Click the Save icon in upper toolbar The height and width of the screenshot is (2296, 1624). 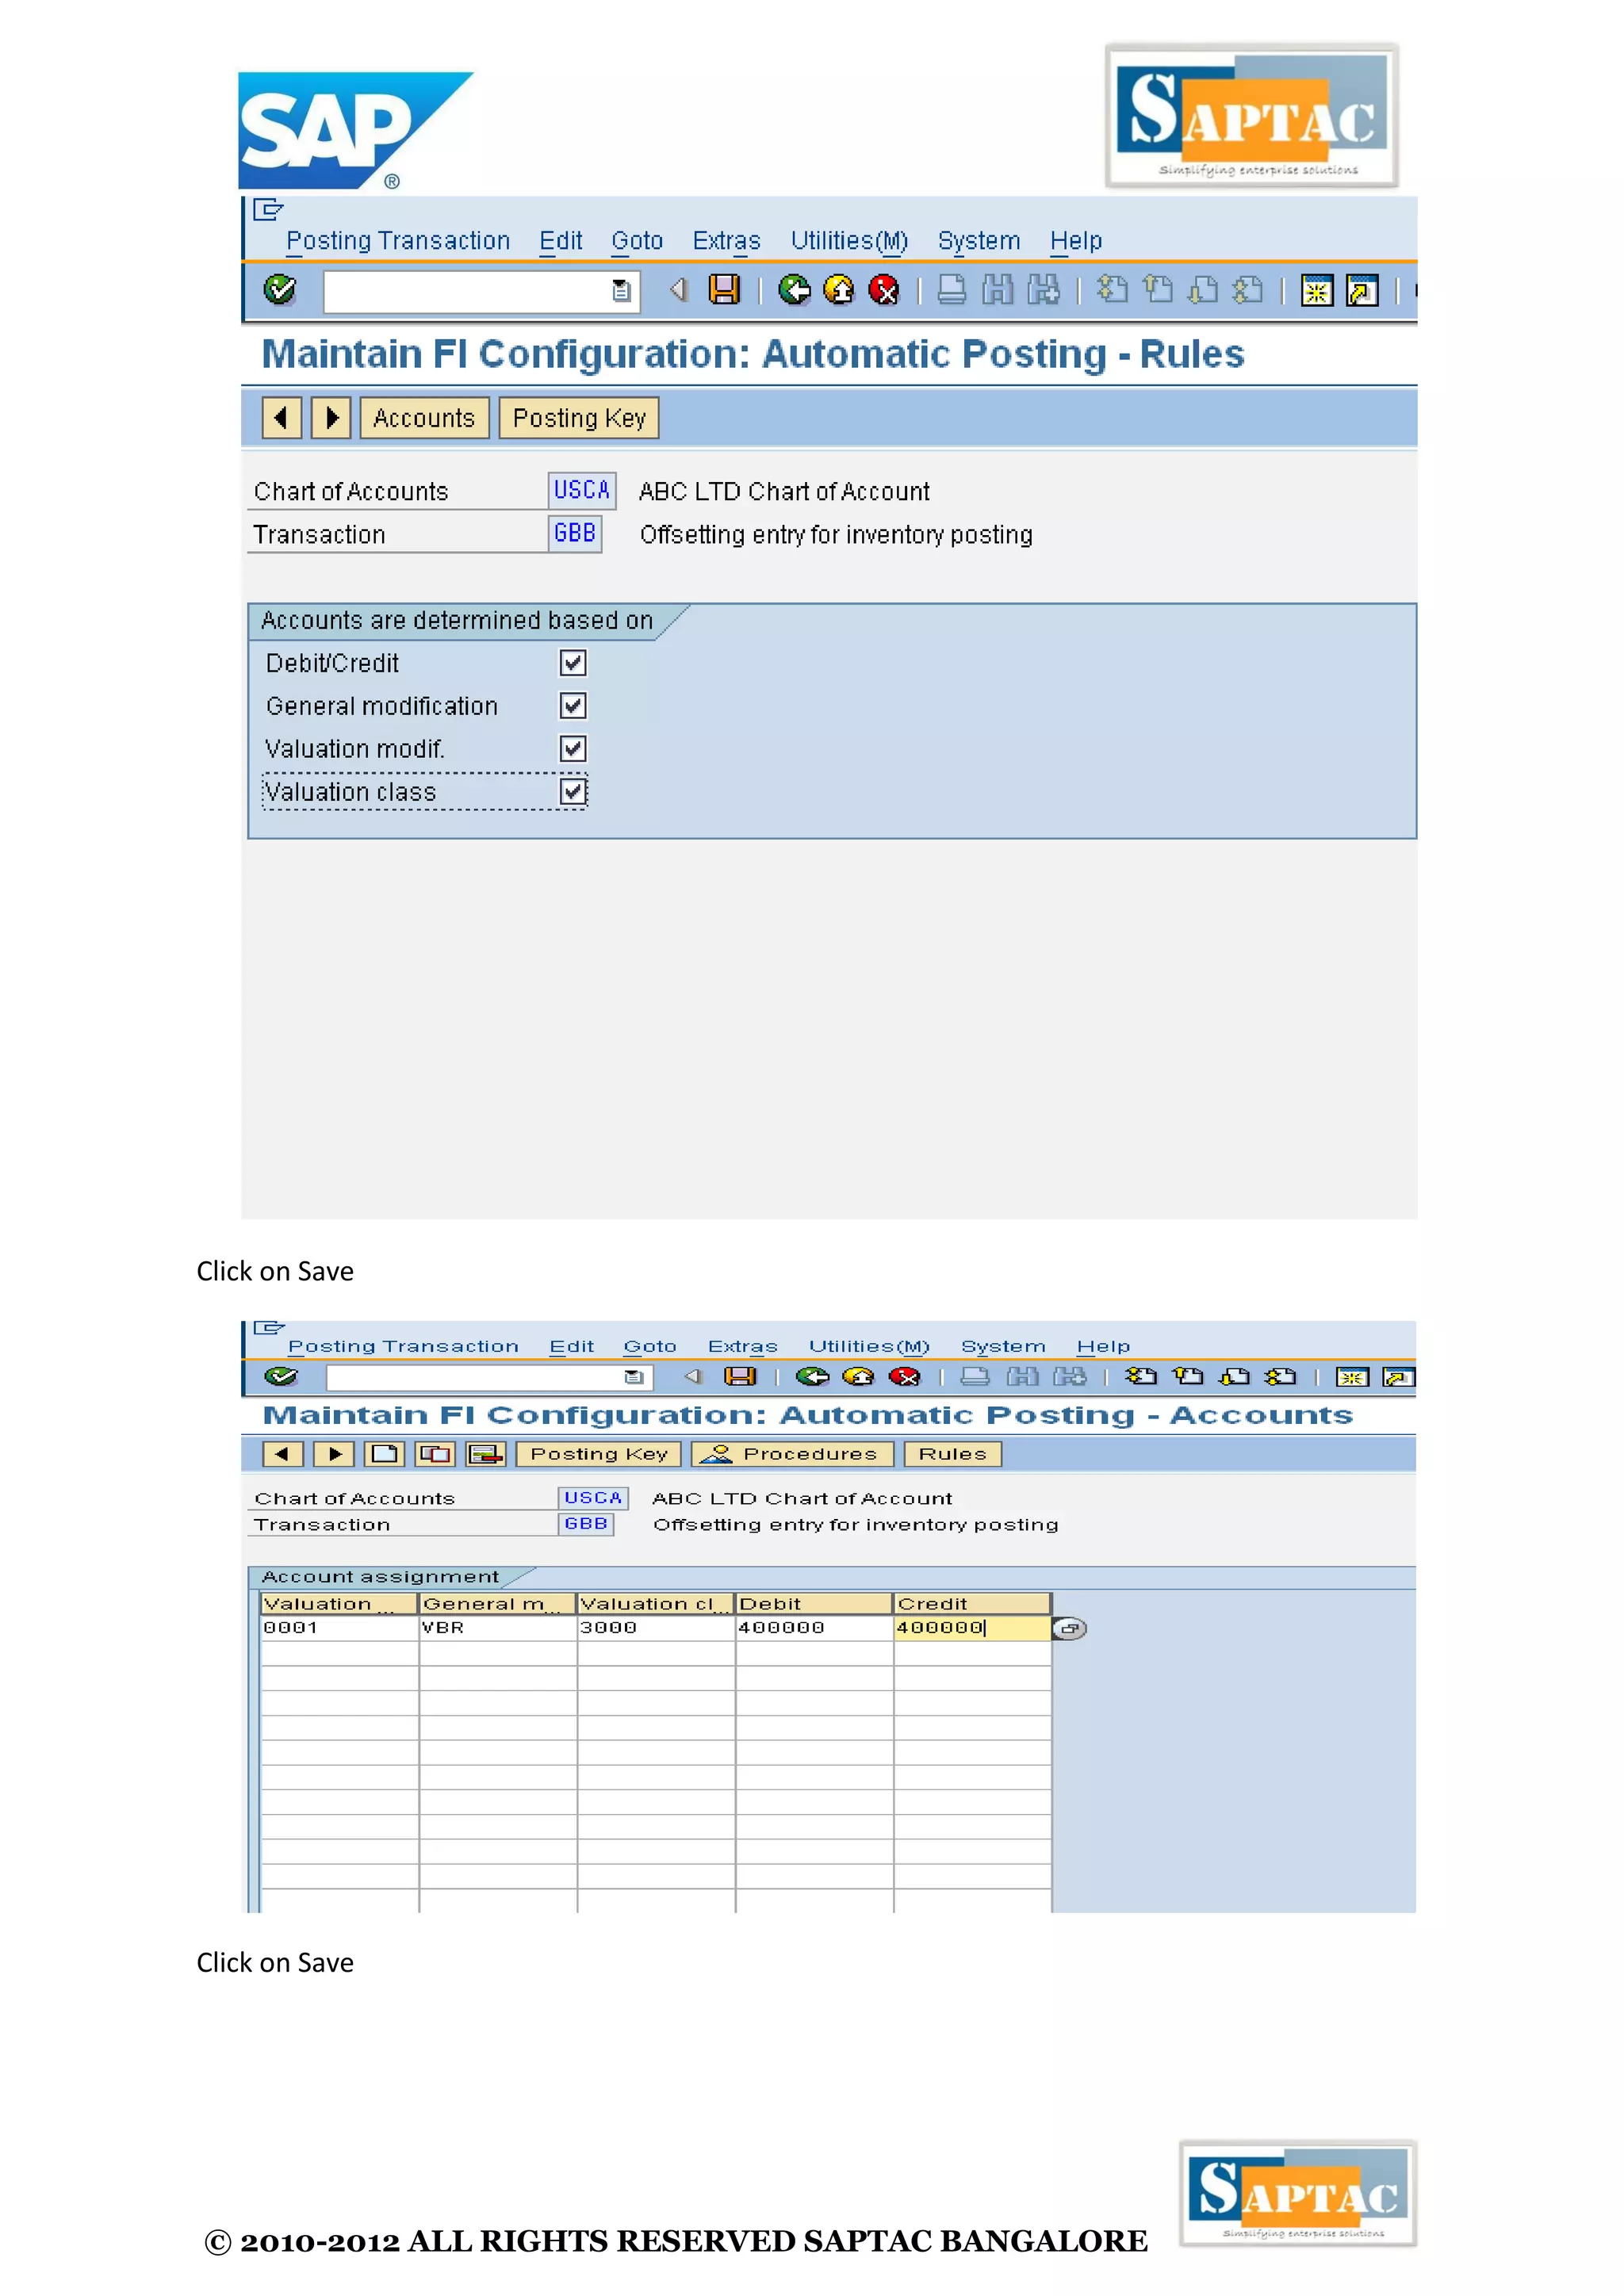[x=724, y=290]
